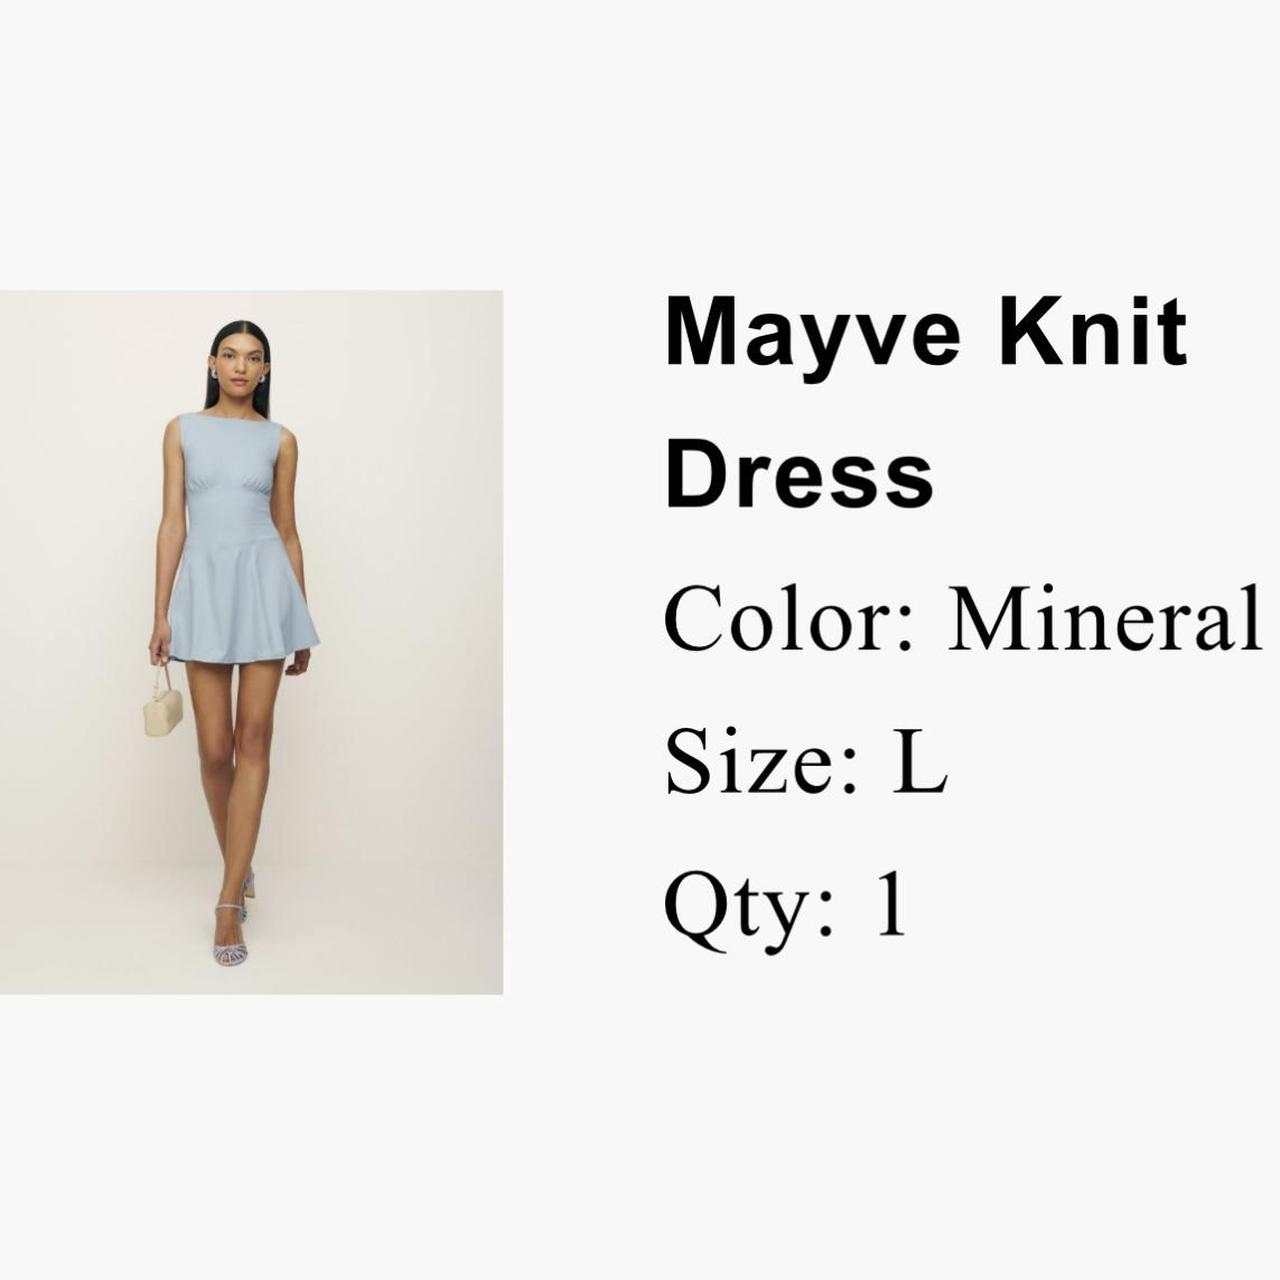
Task: Open the Mayve Knit Dress product photo
Action: click(x=251, y=642)
